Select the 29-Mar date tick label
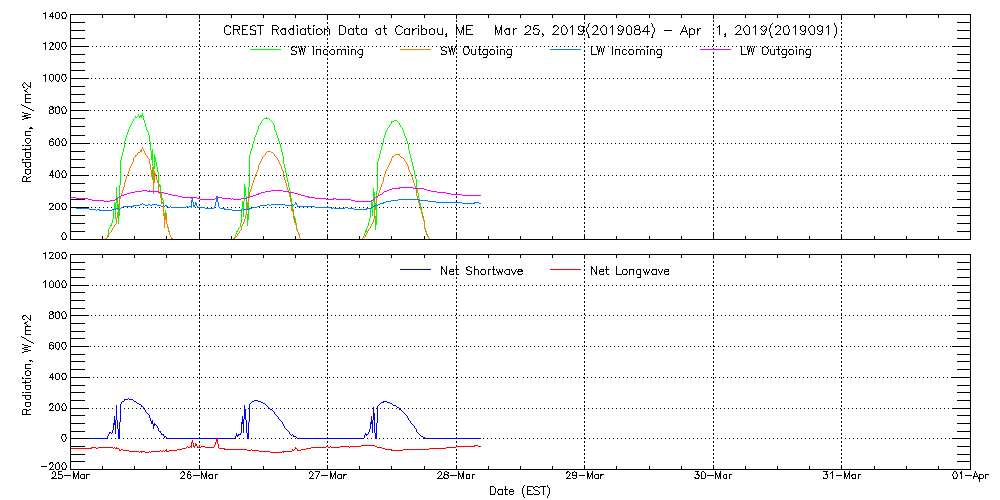 click(x=585, y=476)
